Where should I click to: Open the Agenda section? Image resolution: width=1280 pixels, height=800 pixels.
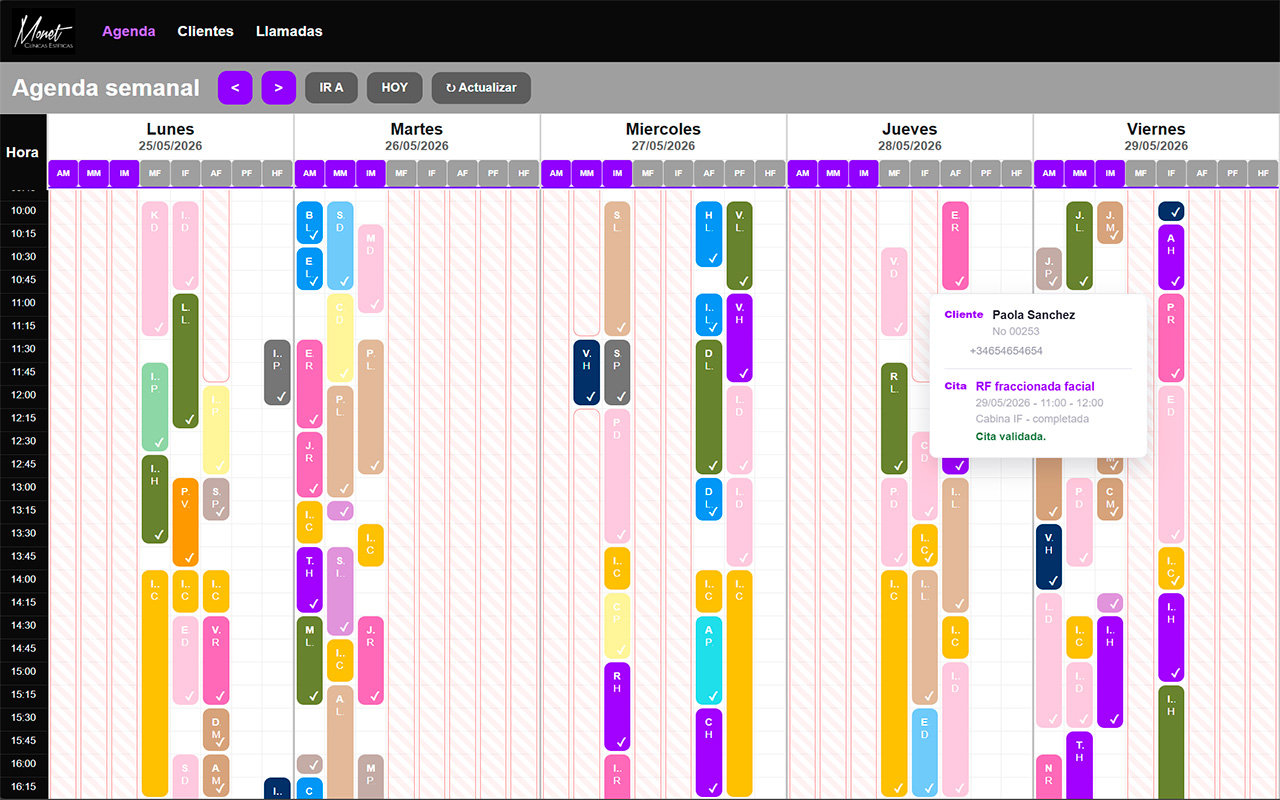coord(129,31)
